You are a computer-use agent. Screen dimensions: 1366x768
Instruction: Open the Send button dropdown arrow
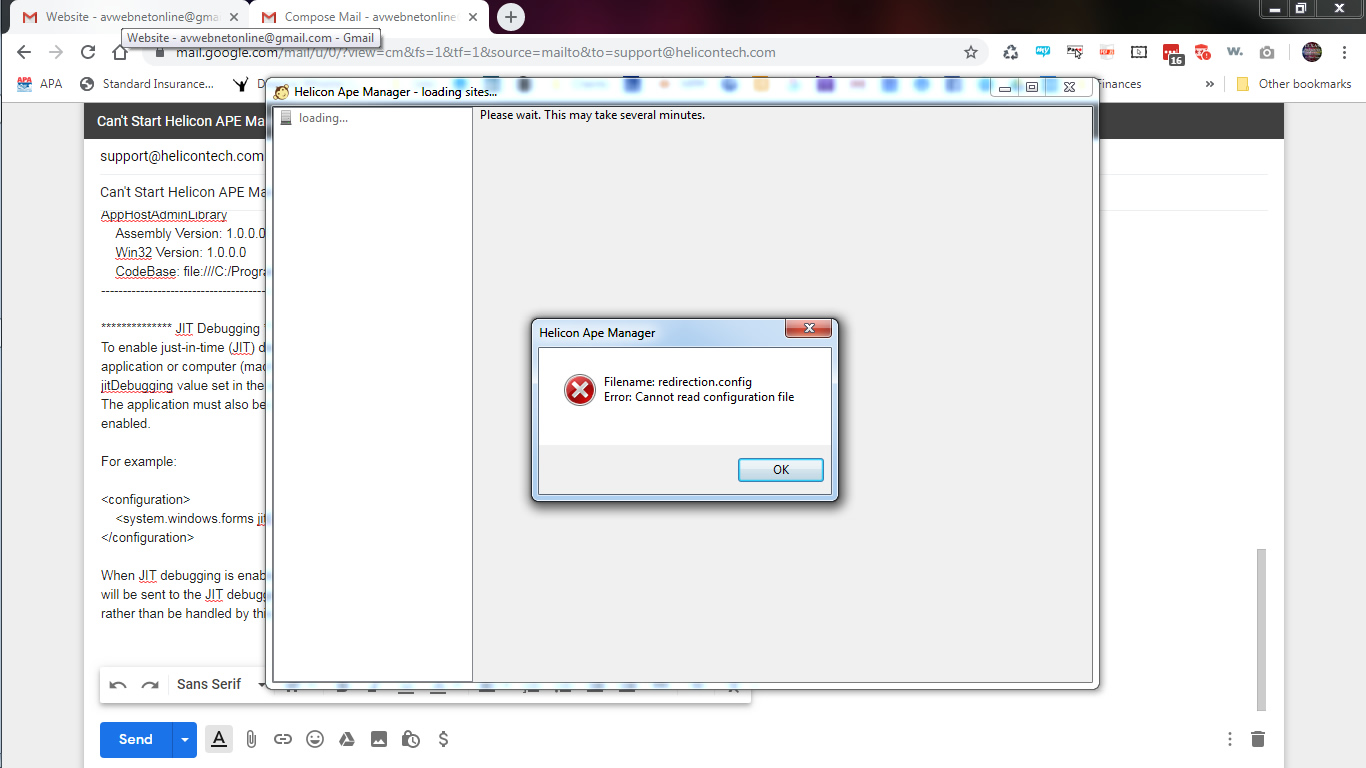pos(183,739)
